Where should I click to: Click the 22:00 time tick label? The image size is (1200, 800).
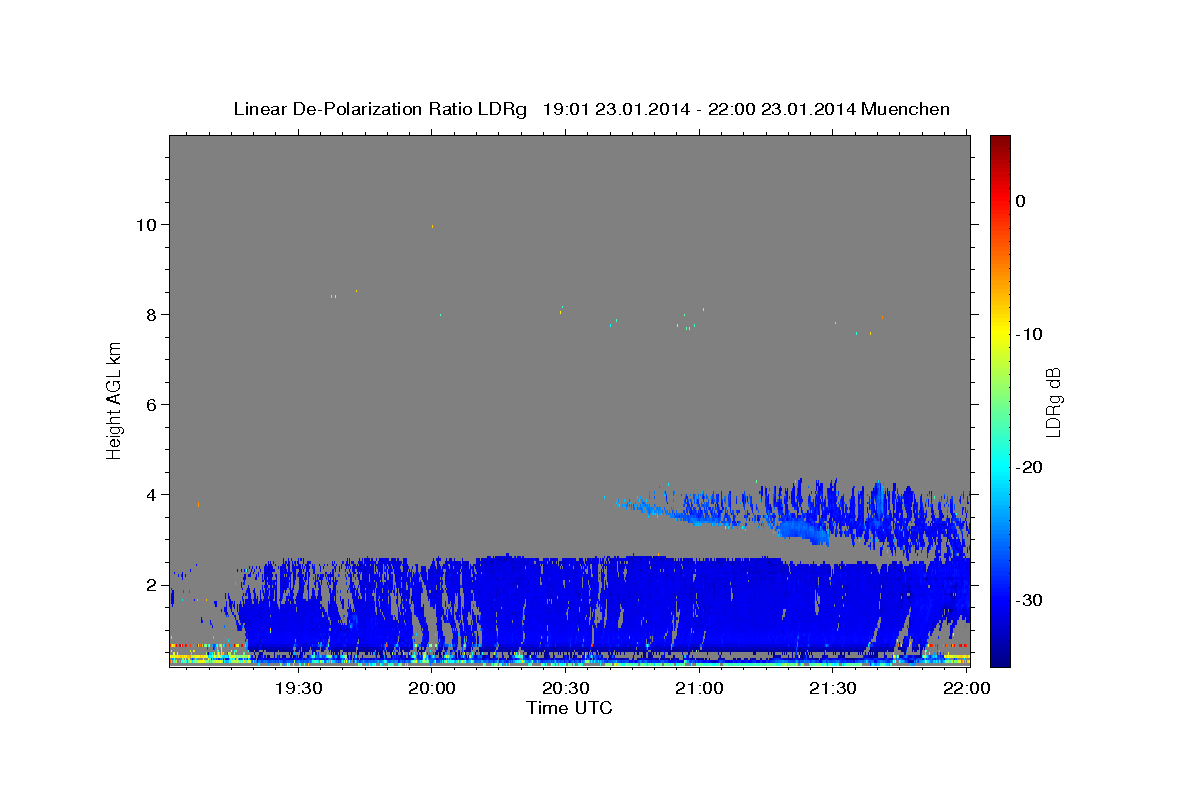pyautogui.click(x=966, y=688)
